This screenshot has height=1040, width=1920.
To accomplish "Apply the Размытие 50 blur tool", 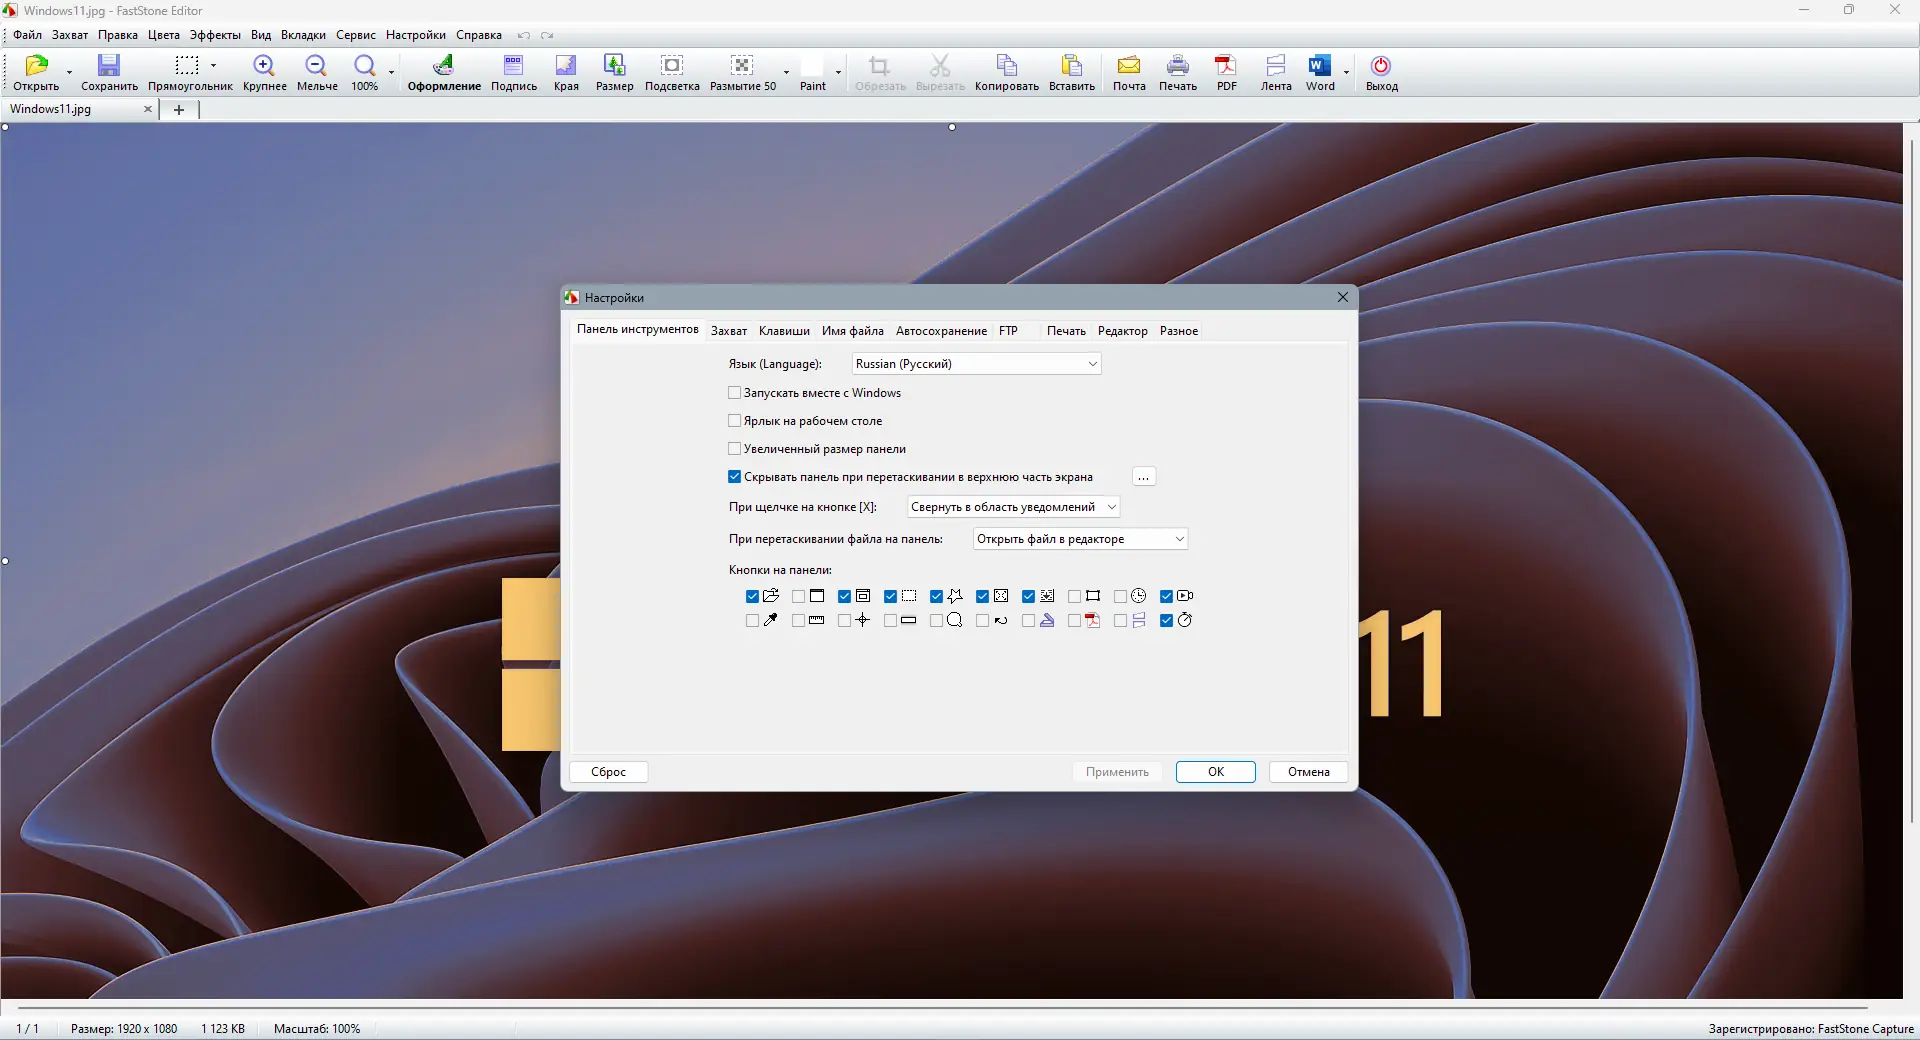I will pos(742,72).
